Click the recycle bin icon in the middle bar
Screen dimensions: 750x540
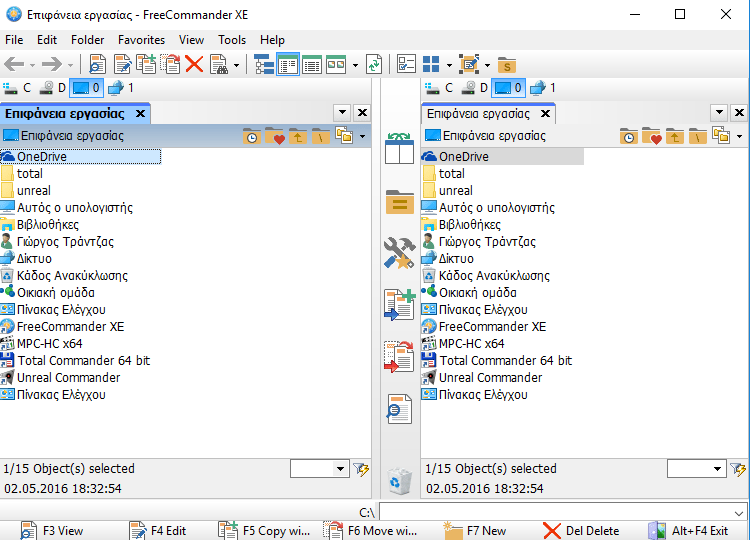[x=399, y=481]
